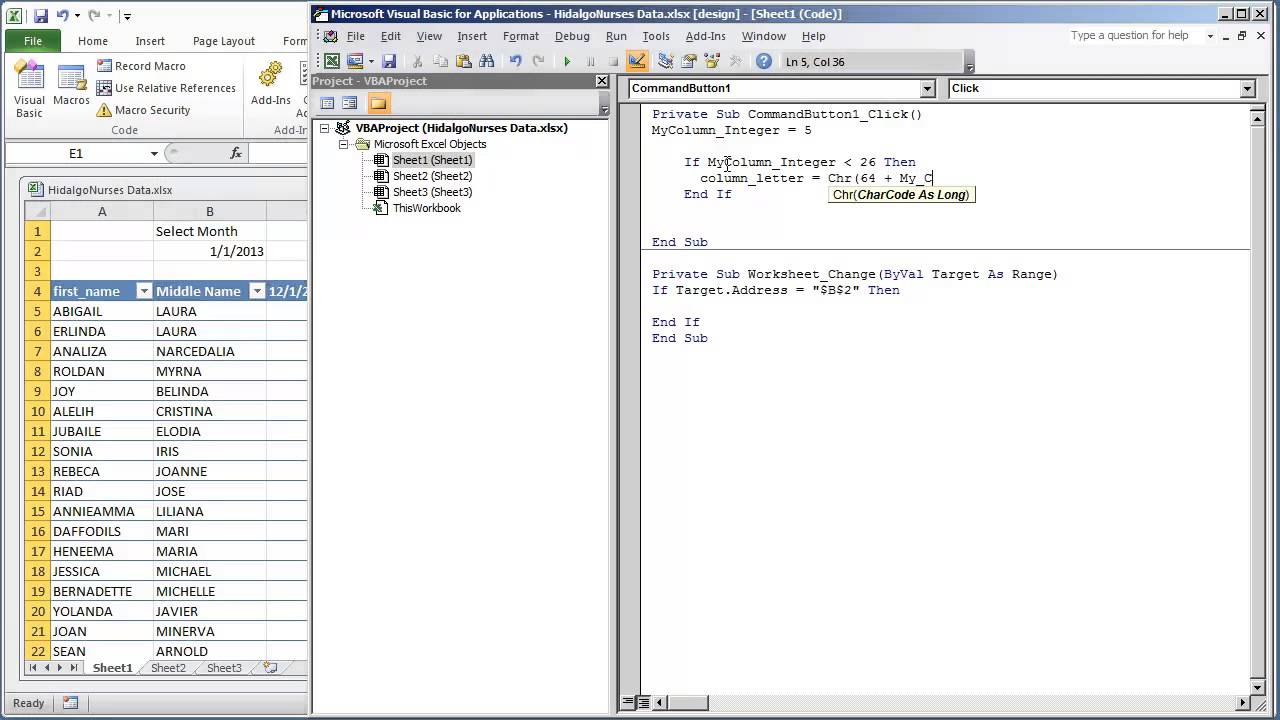The height and width of the screenshot is (720, 1280).
Task: Click the Paste clipboard icon
Action: [464, 61]
